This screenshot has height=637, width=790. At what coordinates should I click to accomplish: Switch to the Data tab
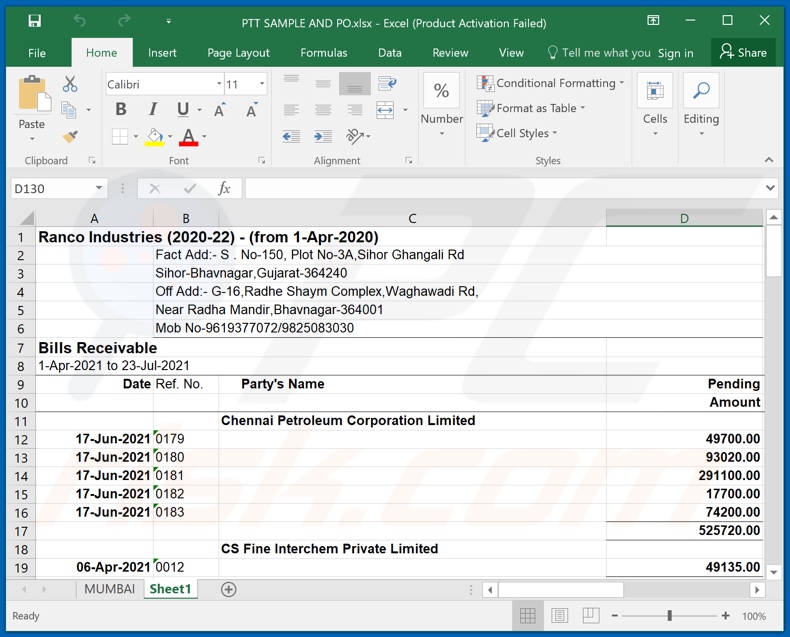pyautogui.click(x=389, y=53)
